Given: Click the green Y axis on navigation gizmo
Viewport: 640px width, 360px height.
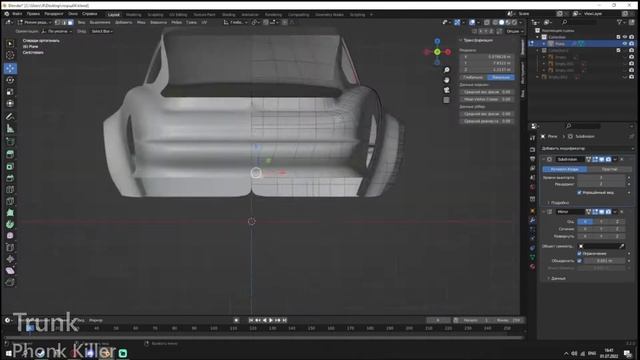Looking at the screenshot, I should point(437,52).
